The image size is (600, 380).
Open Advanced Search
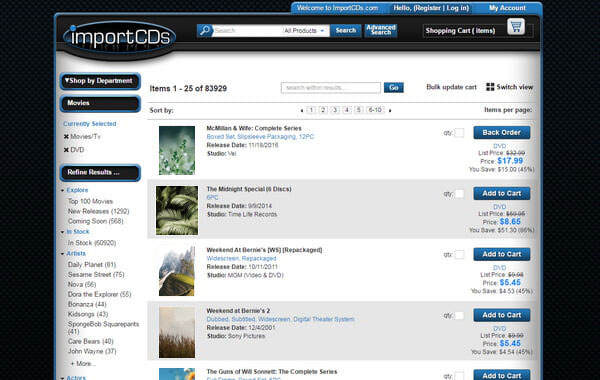(x=381, y=30)
